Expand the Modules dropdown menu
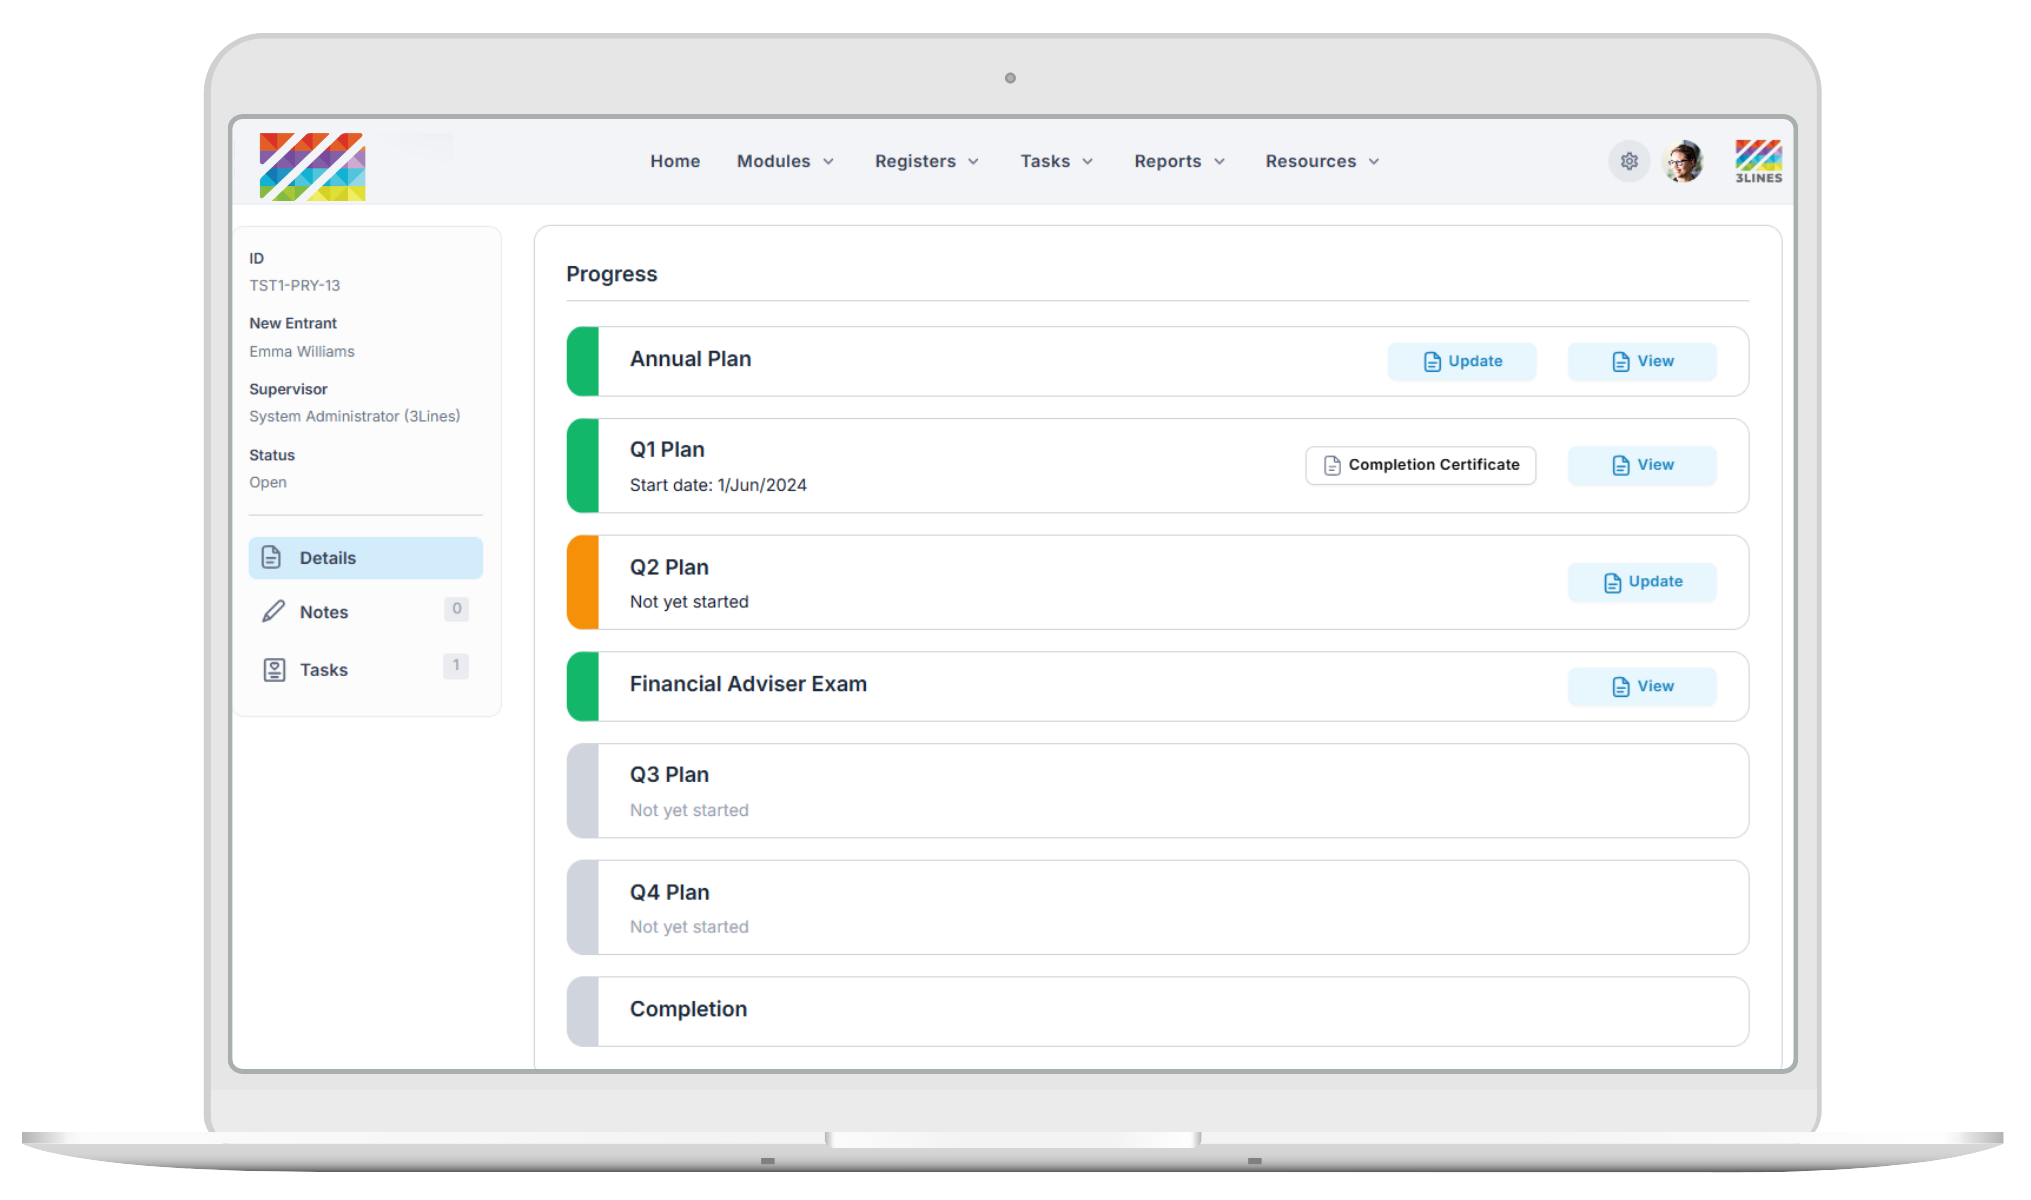 point(785,161)
